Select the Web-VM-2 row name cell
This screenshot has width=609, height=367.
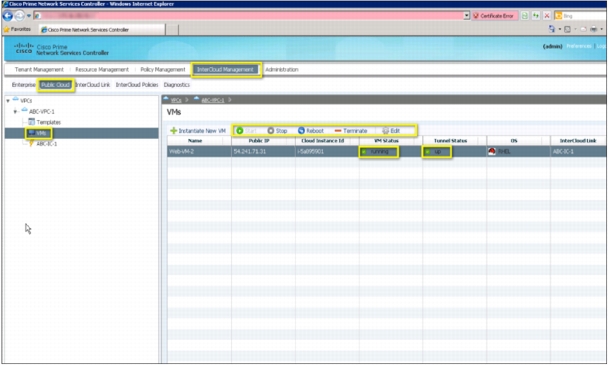point(199,151)
